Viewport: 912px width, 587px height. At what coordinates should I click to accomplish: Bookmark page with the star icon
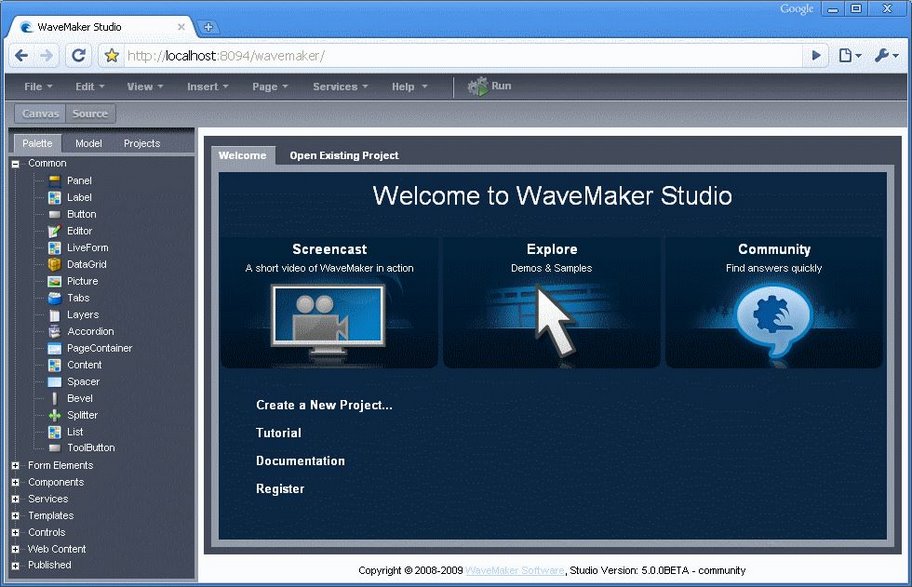coord(112,56)
